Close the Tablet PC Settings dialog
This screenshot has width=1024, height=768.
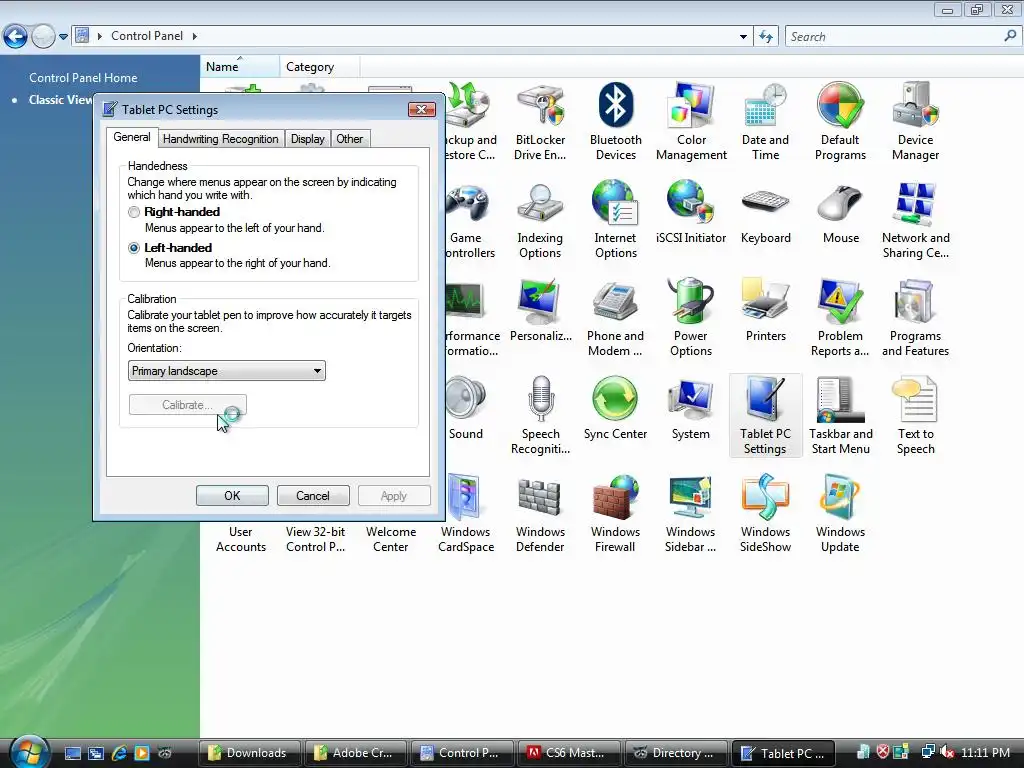(422, 109)
